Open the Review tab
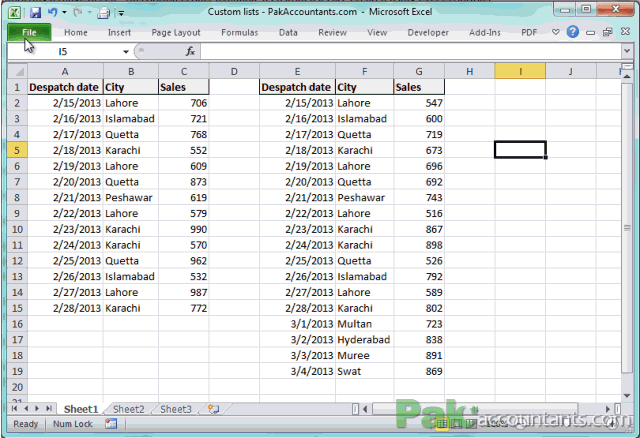The image size is (640, 438). point(332,33)
